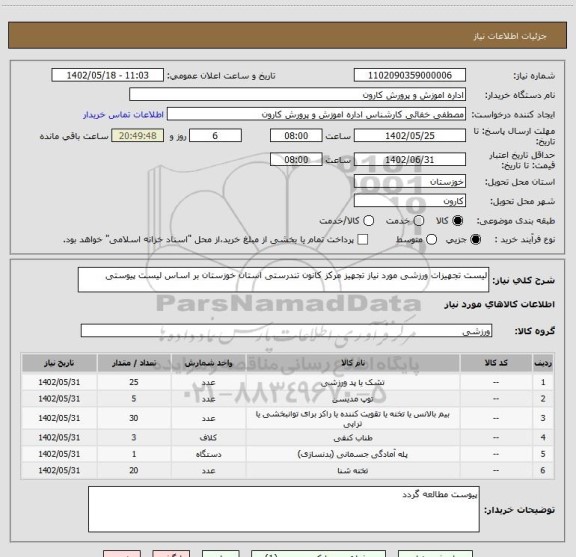Select the item پله آمادگی جسمانی (بدنسازی)
The image size is (576, 557).
click(x=353, y=454)
